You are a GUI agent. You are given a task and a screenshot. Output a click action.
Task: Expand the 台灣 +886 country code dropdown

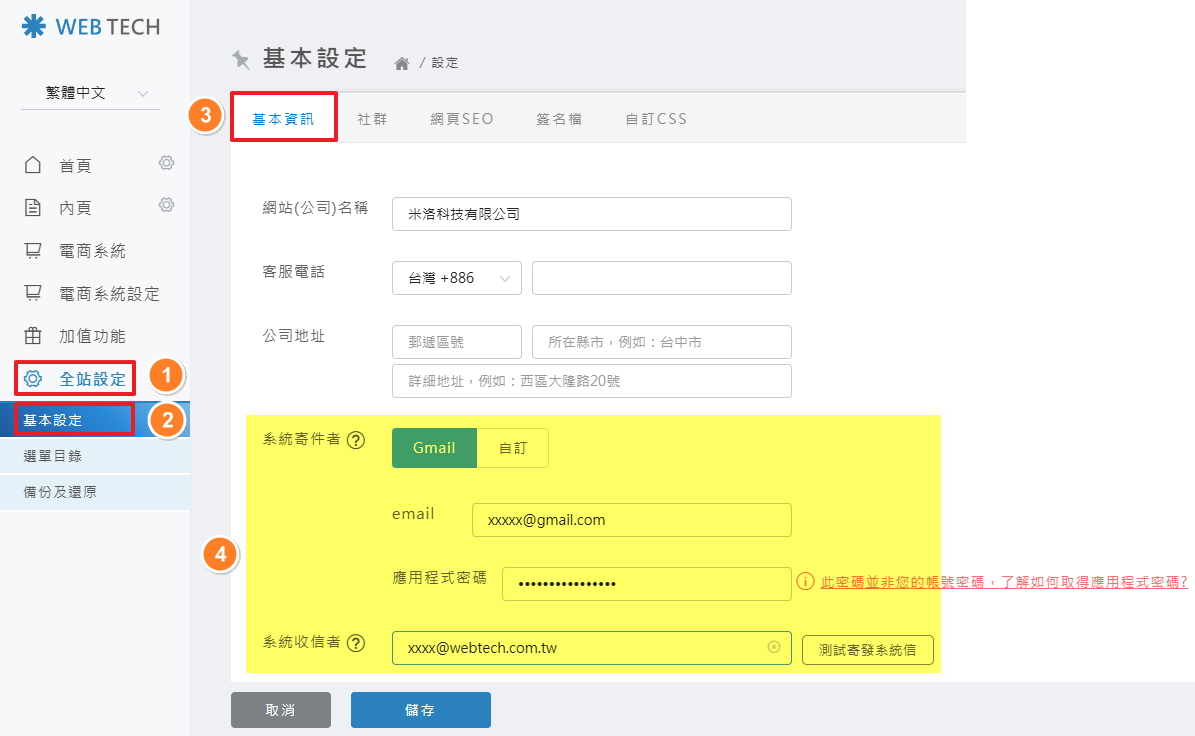457,278
